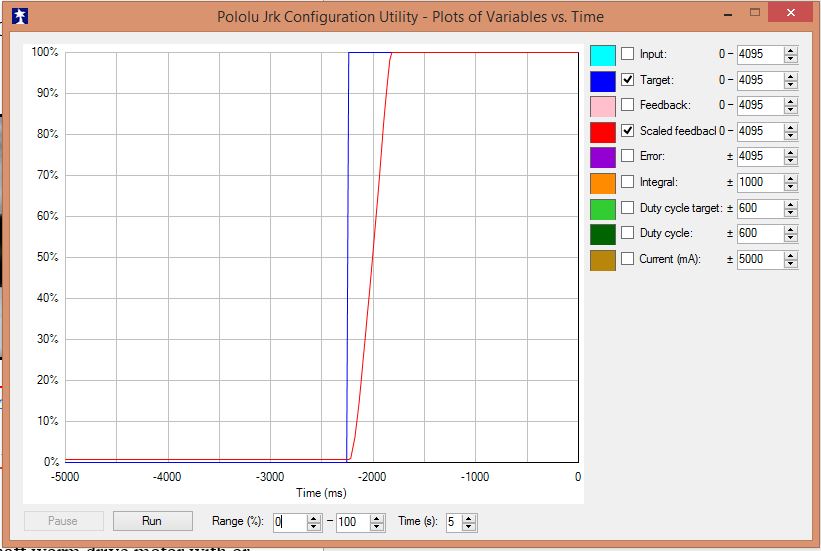The image size is (821, 551).
Task: Open the purple Error color swatch
Action: pyautogui.click(x=603, y=157)
